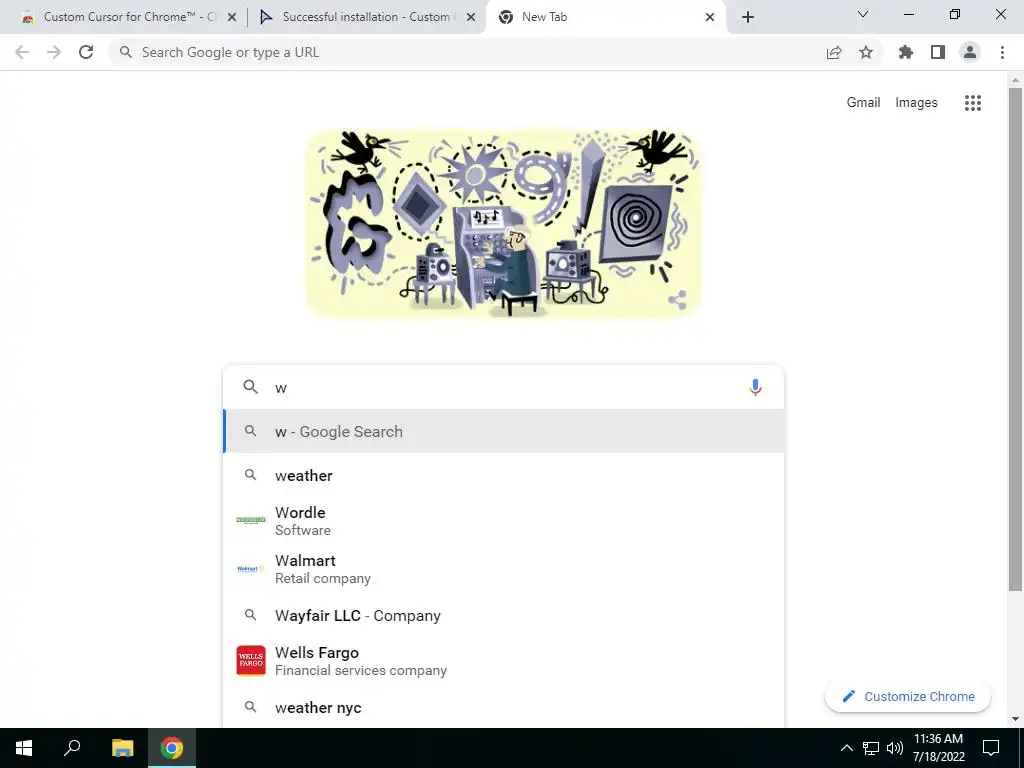The height and width of the screenshot is (768, 1024).
Task: Open the Google apps grid
Action: point(973,103)
